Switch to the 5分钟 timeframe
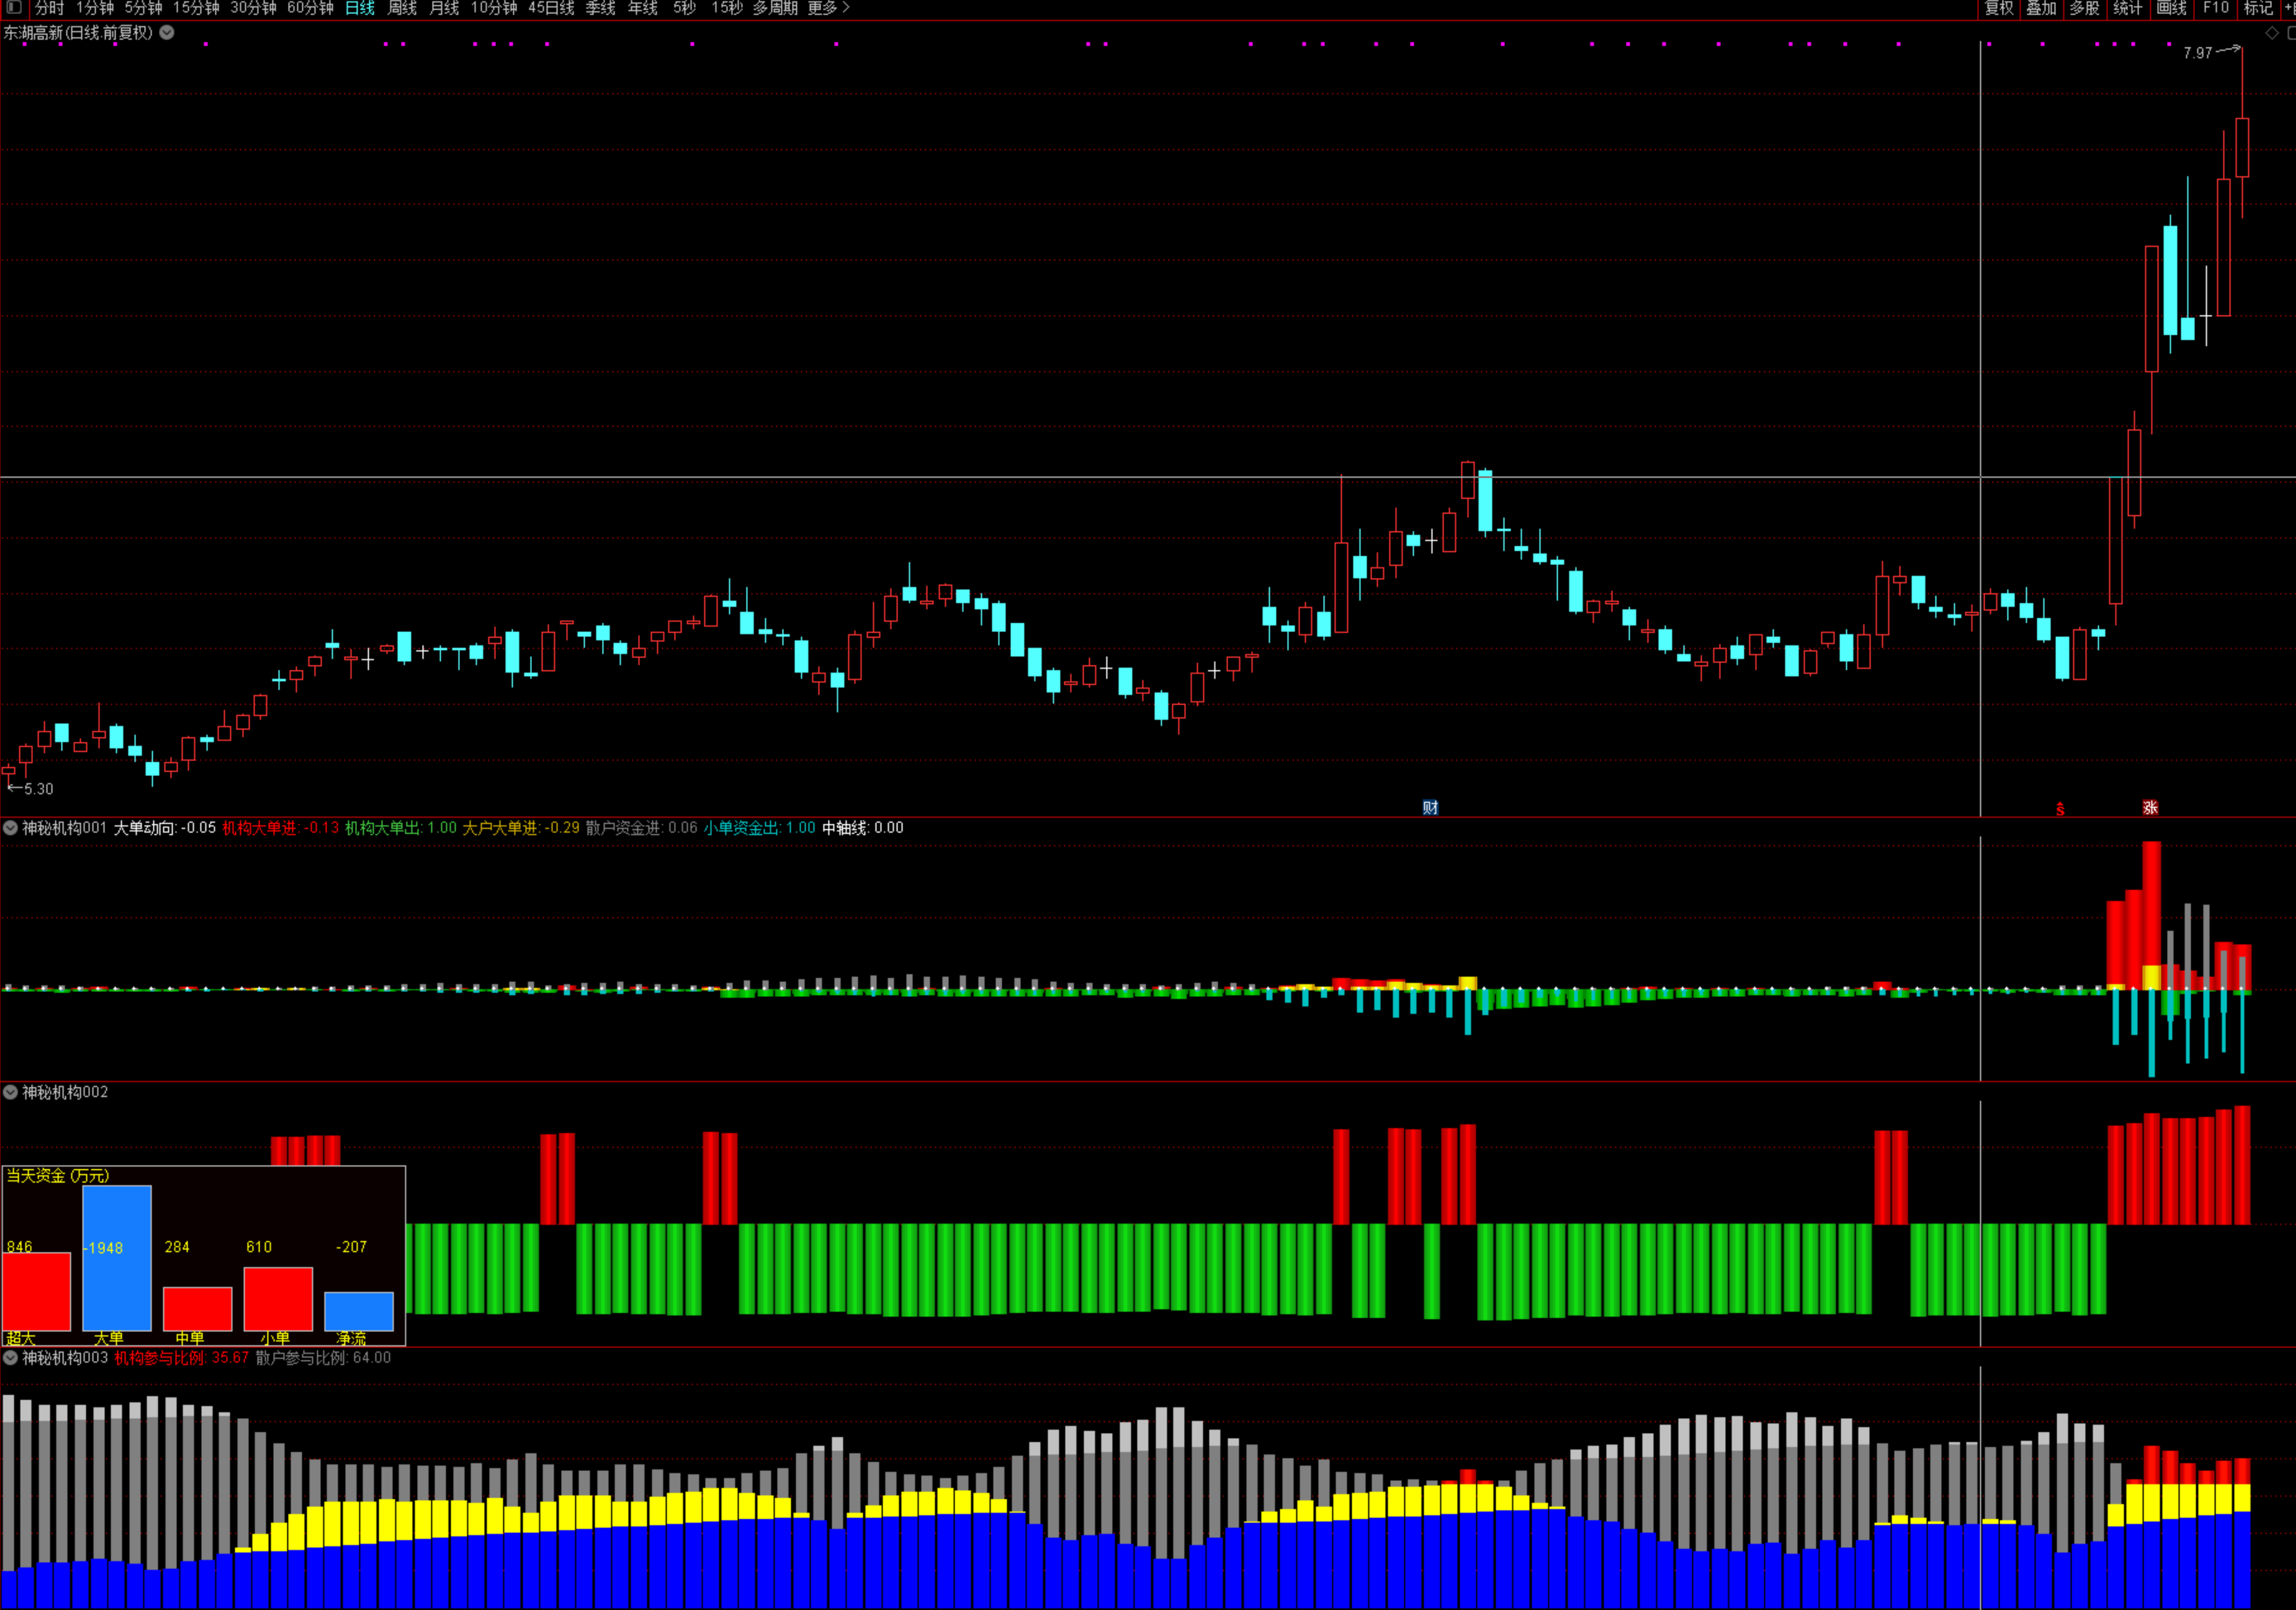2296x1610 pixels. tap(143, 8)
